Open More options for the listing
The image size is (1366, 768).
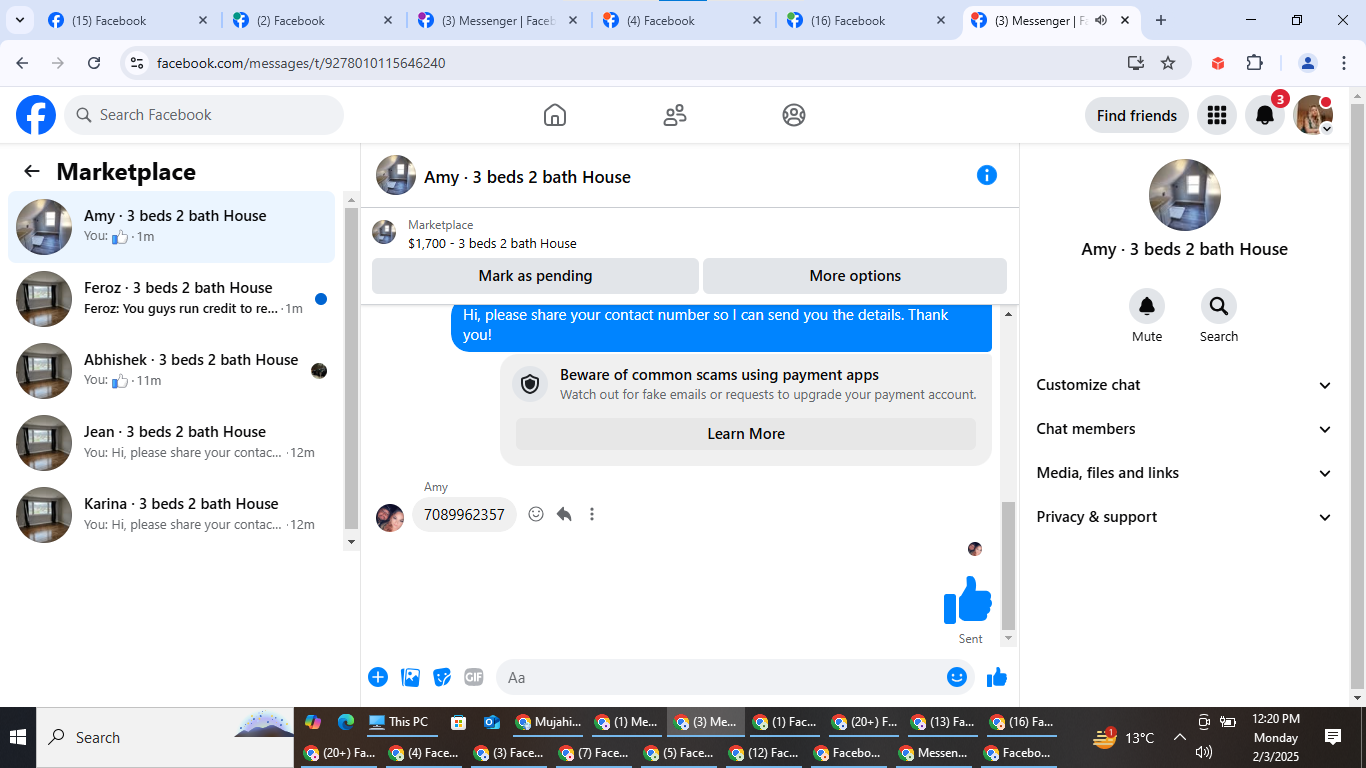(x=855, y=276)
